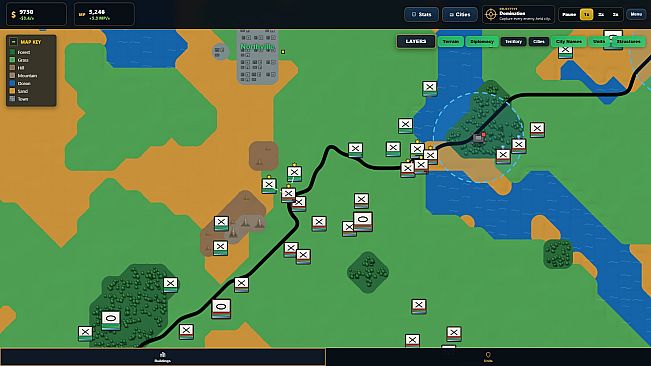This screenshot has width=651, height=366.
Task: Select the armor unit beside the southern road
Action: pyautogui.click(x=221, y=309)
